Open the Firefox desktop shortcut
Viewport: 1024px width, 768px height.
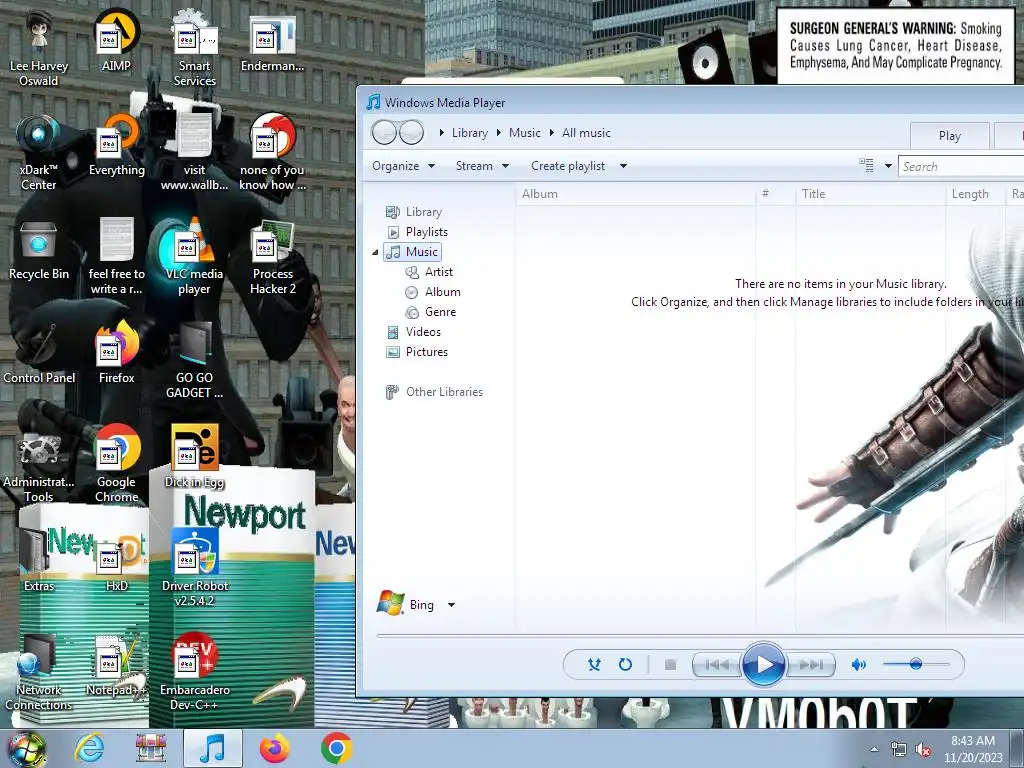(116, 353)
